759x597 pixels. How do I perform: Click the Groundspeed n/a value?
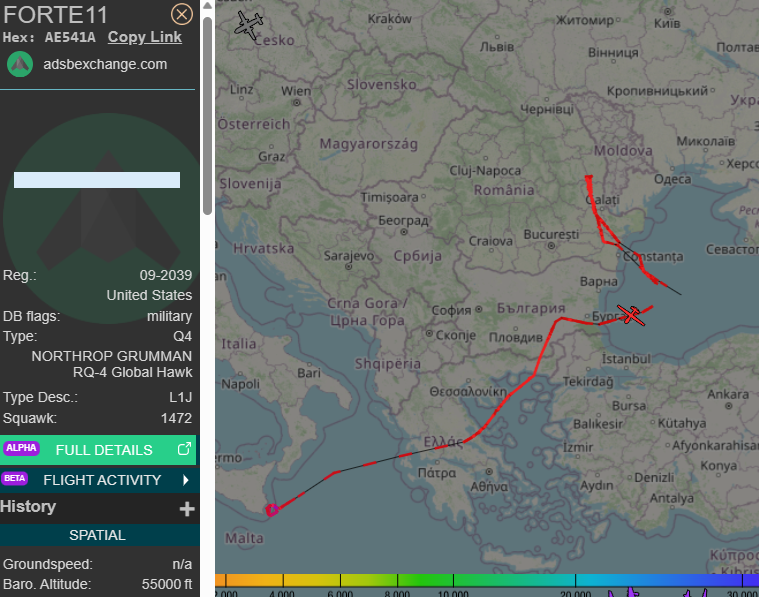[182, 565]
